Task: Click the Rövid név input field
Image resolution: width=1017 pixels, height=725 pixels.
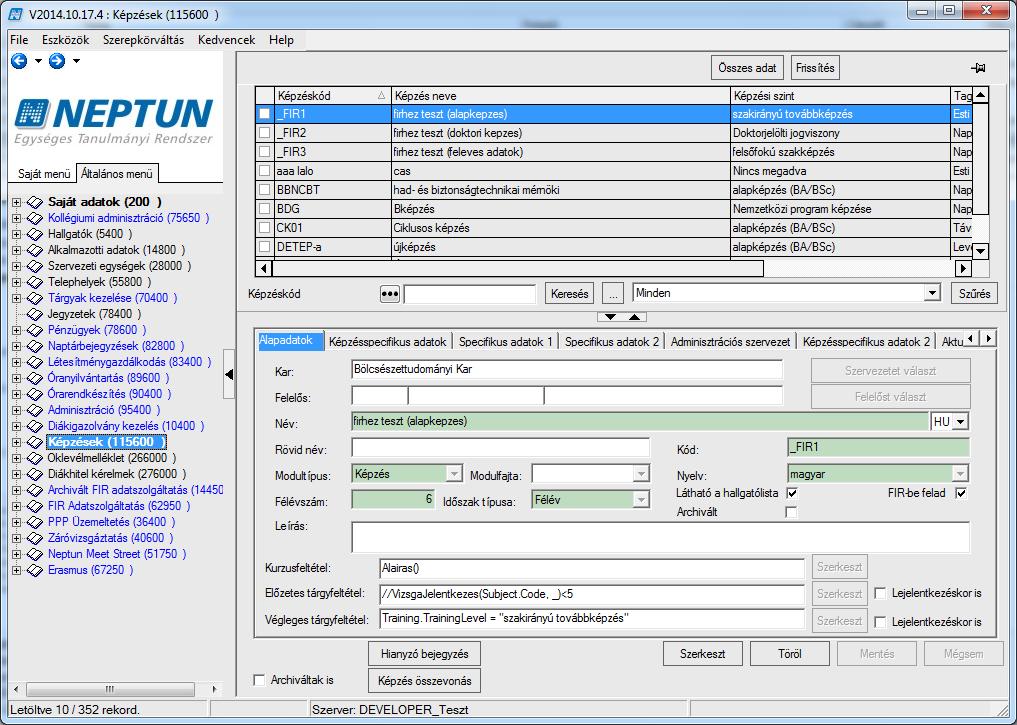Action: click(501, 448)
